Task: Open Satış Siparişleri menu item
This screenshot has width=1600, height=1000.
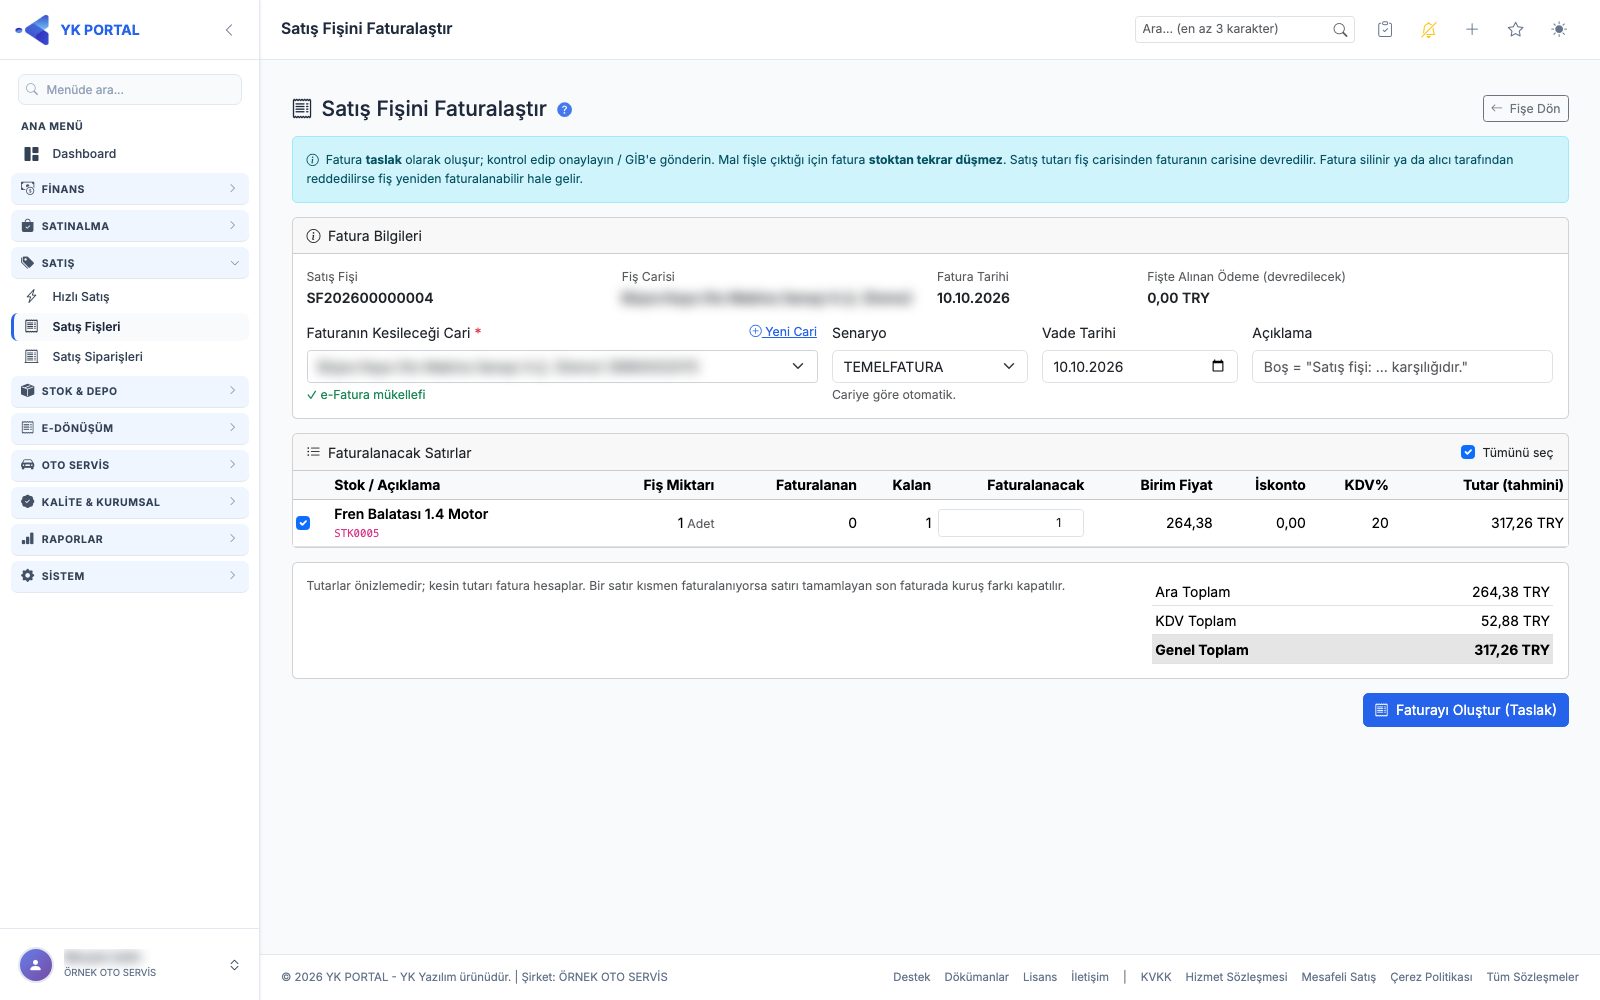Action: click(130, 357)
